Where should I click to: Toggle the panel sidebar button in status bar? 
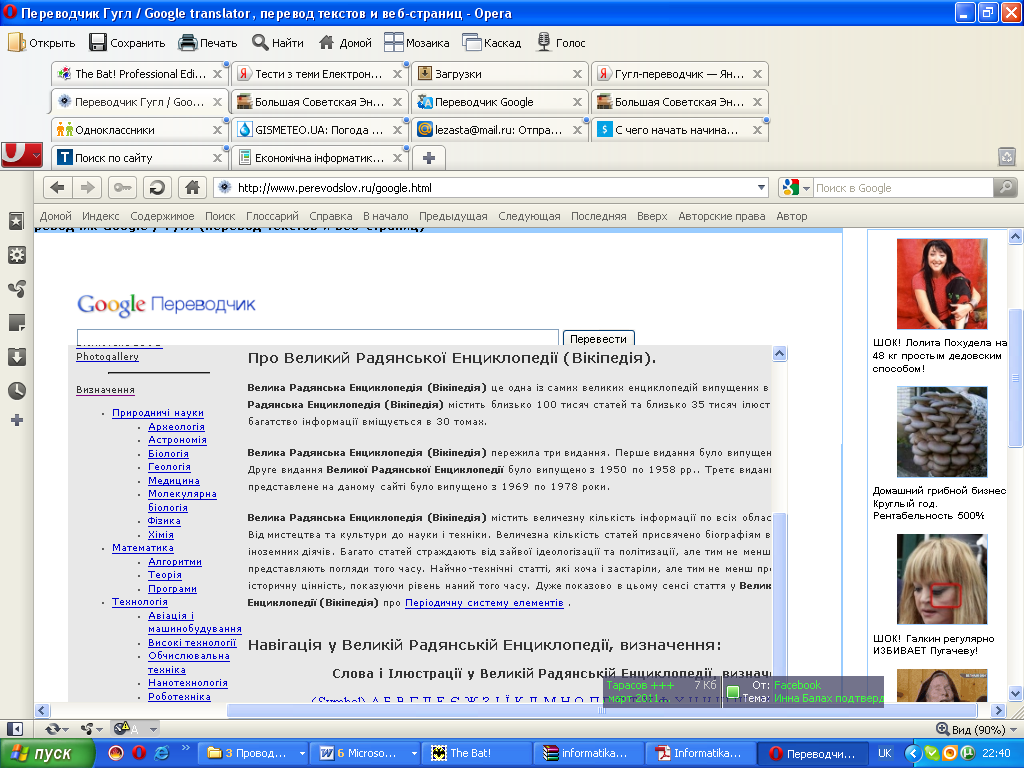[x=14, y=729]
